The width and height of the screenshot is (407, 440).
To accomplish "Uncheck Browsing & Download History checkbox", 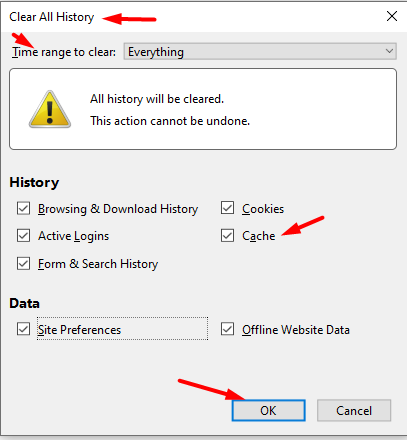I will click(x=23, y=208).
